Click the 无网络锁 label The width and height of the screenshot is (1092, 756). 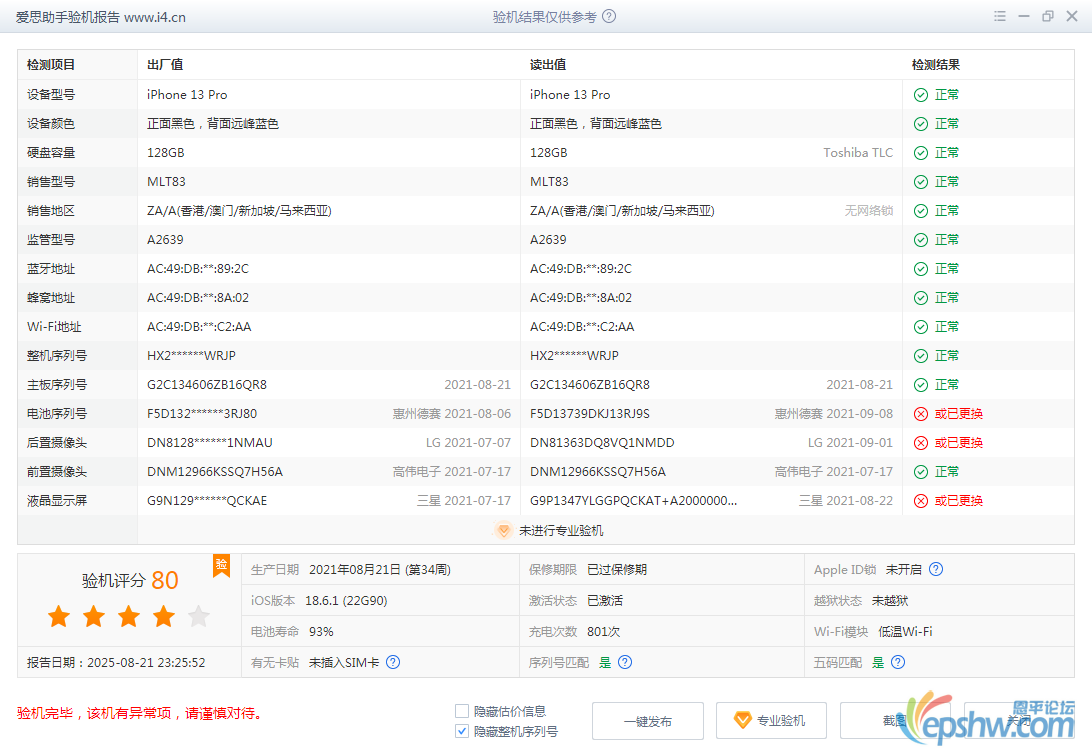869,210
